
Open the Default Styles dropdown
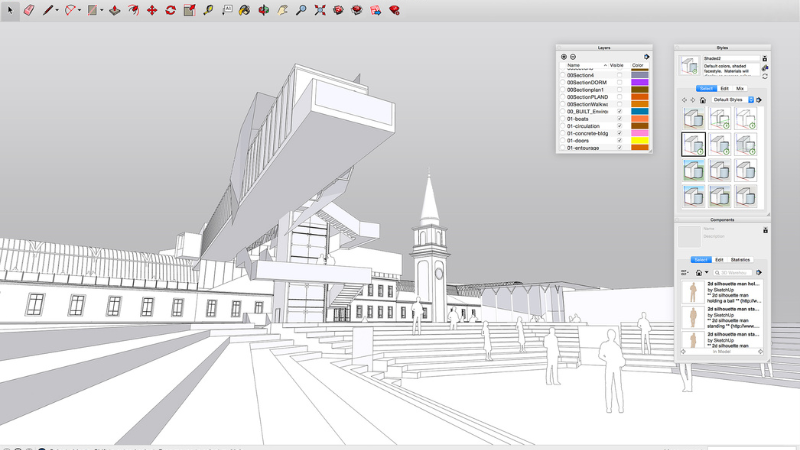tap(732, 100)
